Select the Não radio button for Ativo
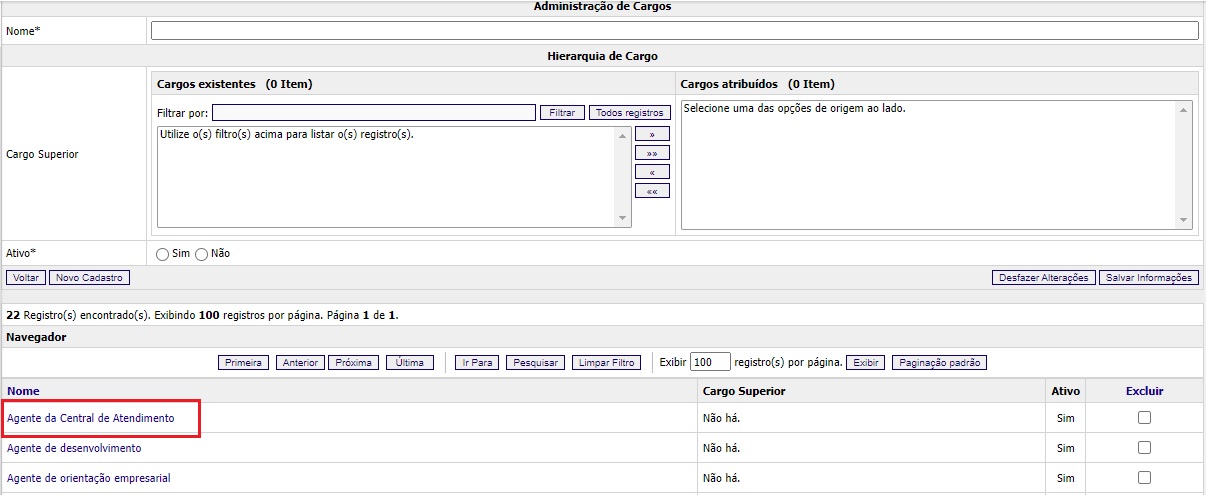 [x=201, y=254]
